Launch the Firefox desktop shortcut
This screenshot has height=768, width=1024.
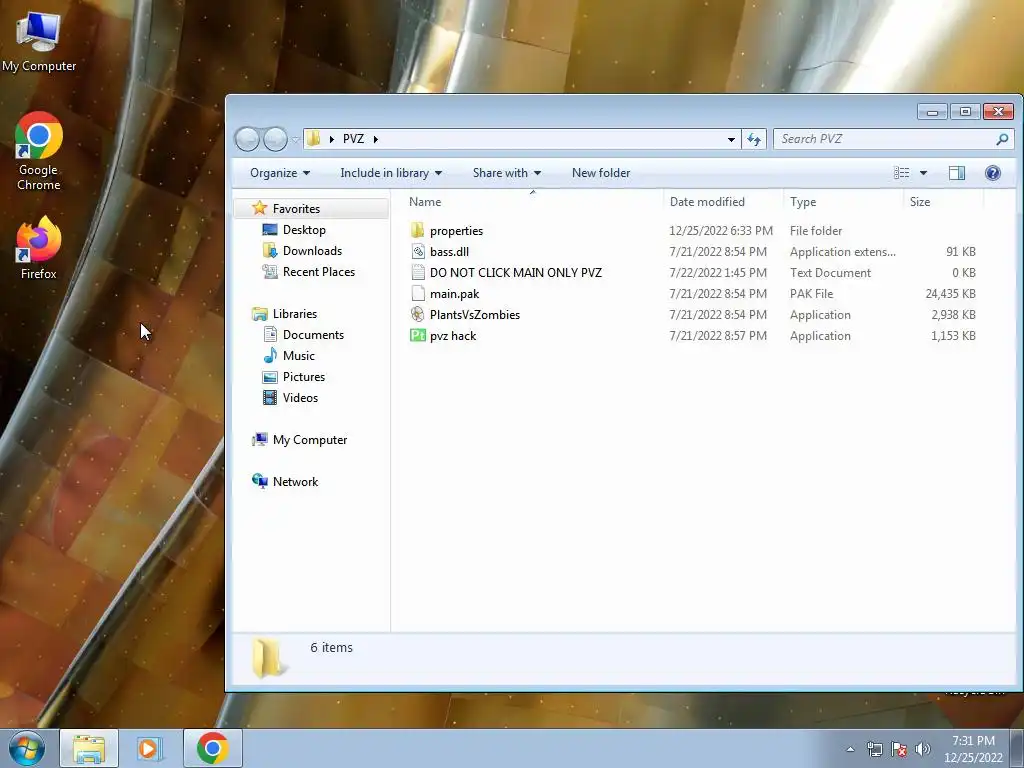(x=39, y=248)
